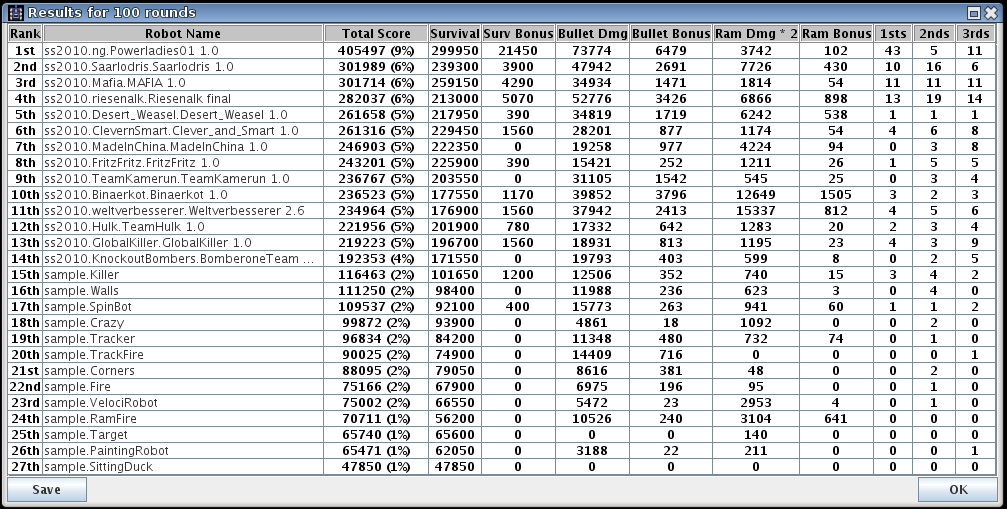Screen dimensions: 1007x509
Task: Click the Rank column header
Action: (x=24, y=34)
